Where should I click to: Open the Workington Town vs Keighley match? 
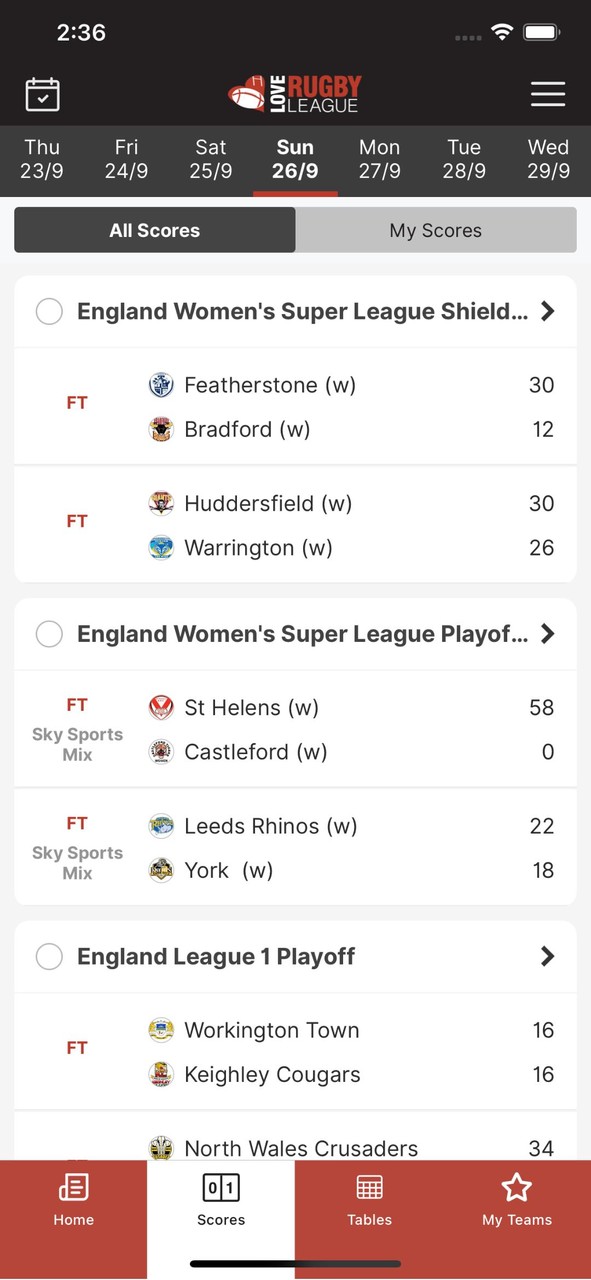[x=295, y=1051]
